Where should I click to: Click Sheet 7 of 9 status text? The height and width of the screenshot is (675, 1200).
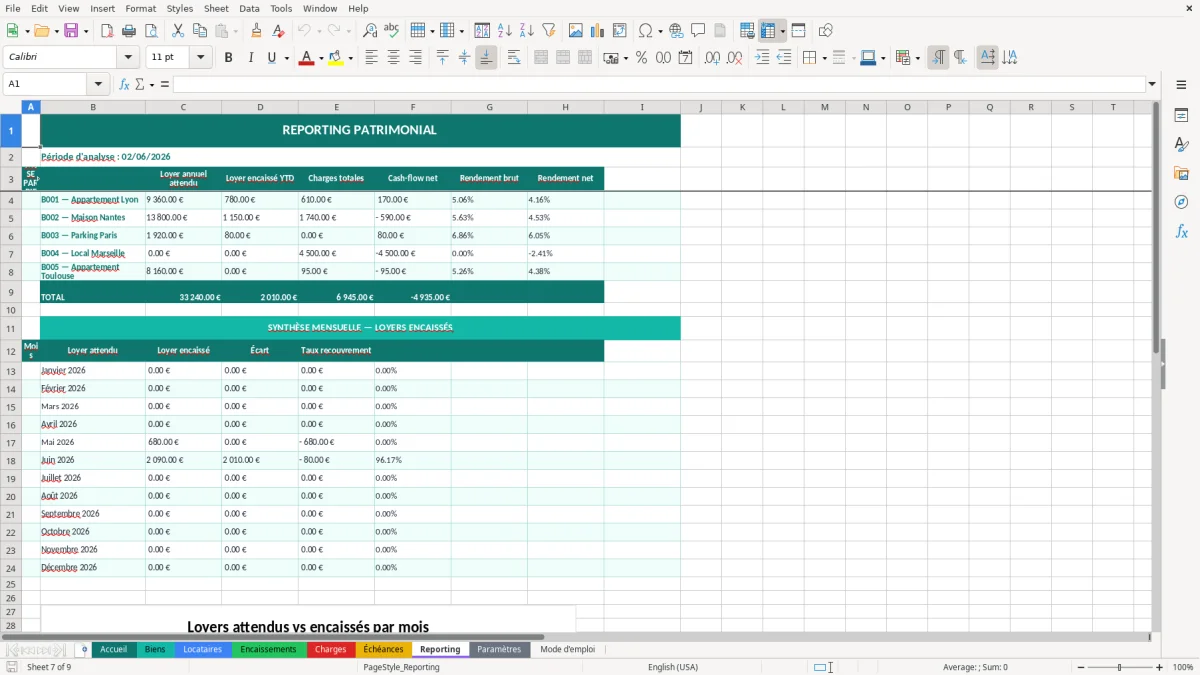pyautogui.click(x=49, y=667)
